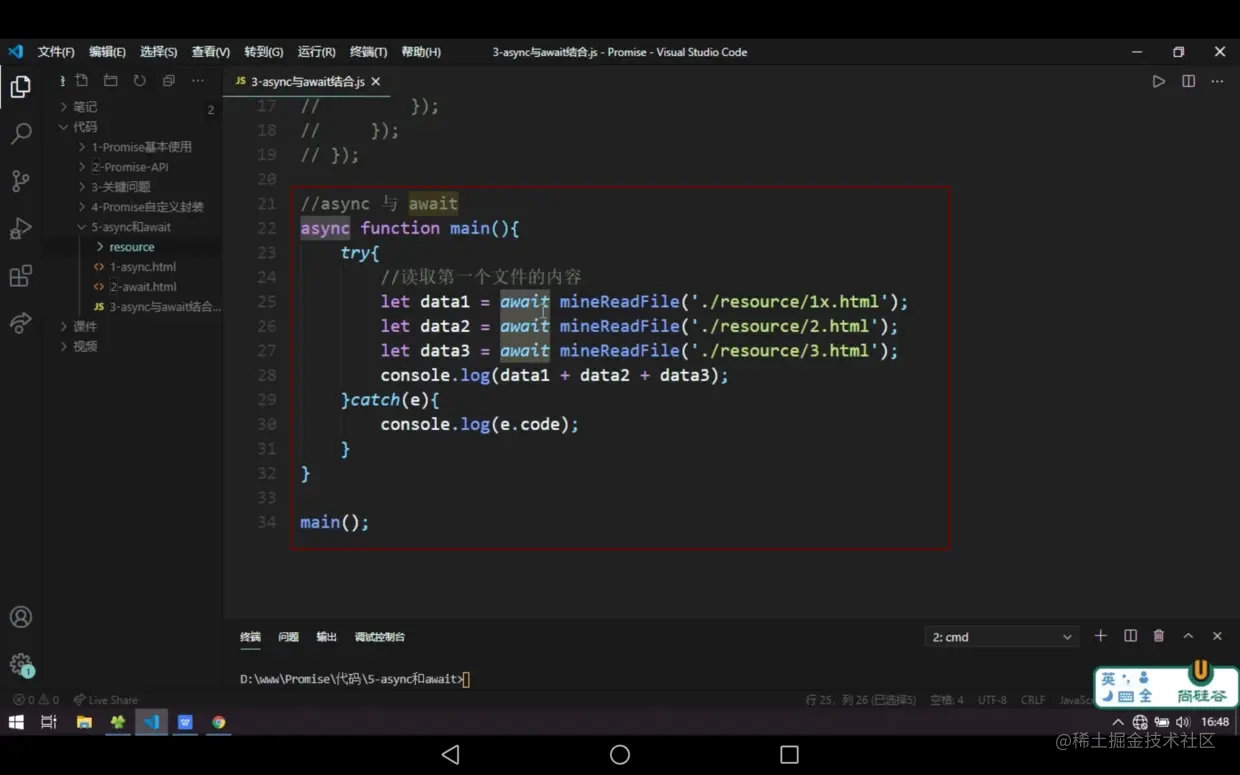Switch to the 输出 panel tab
The height and width of the screenshot is (775, 1240).
pyautogui.click(x=326, y=637)
